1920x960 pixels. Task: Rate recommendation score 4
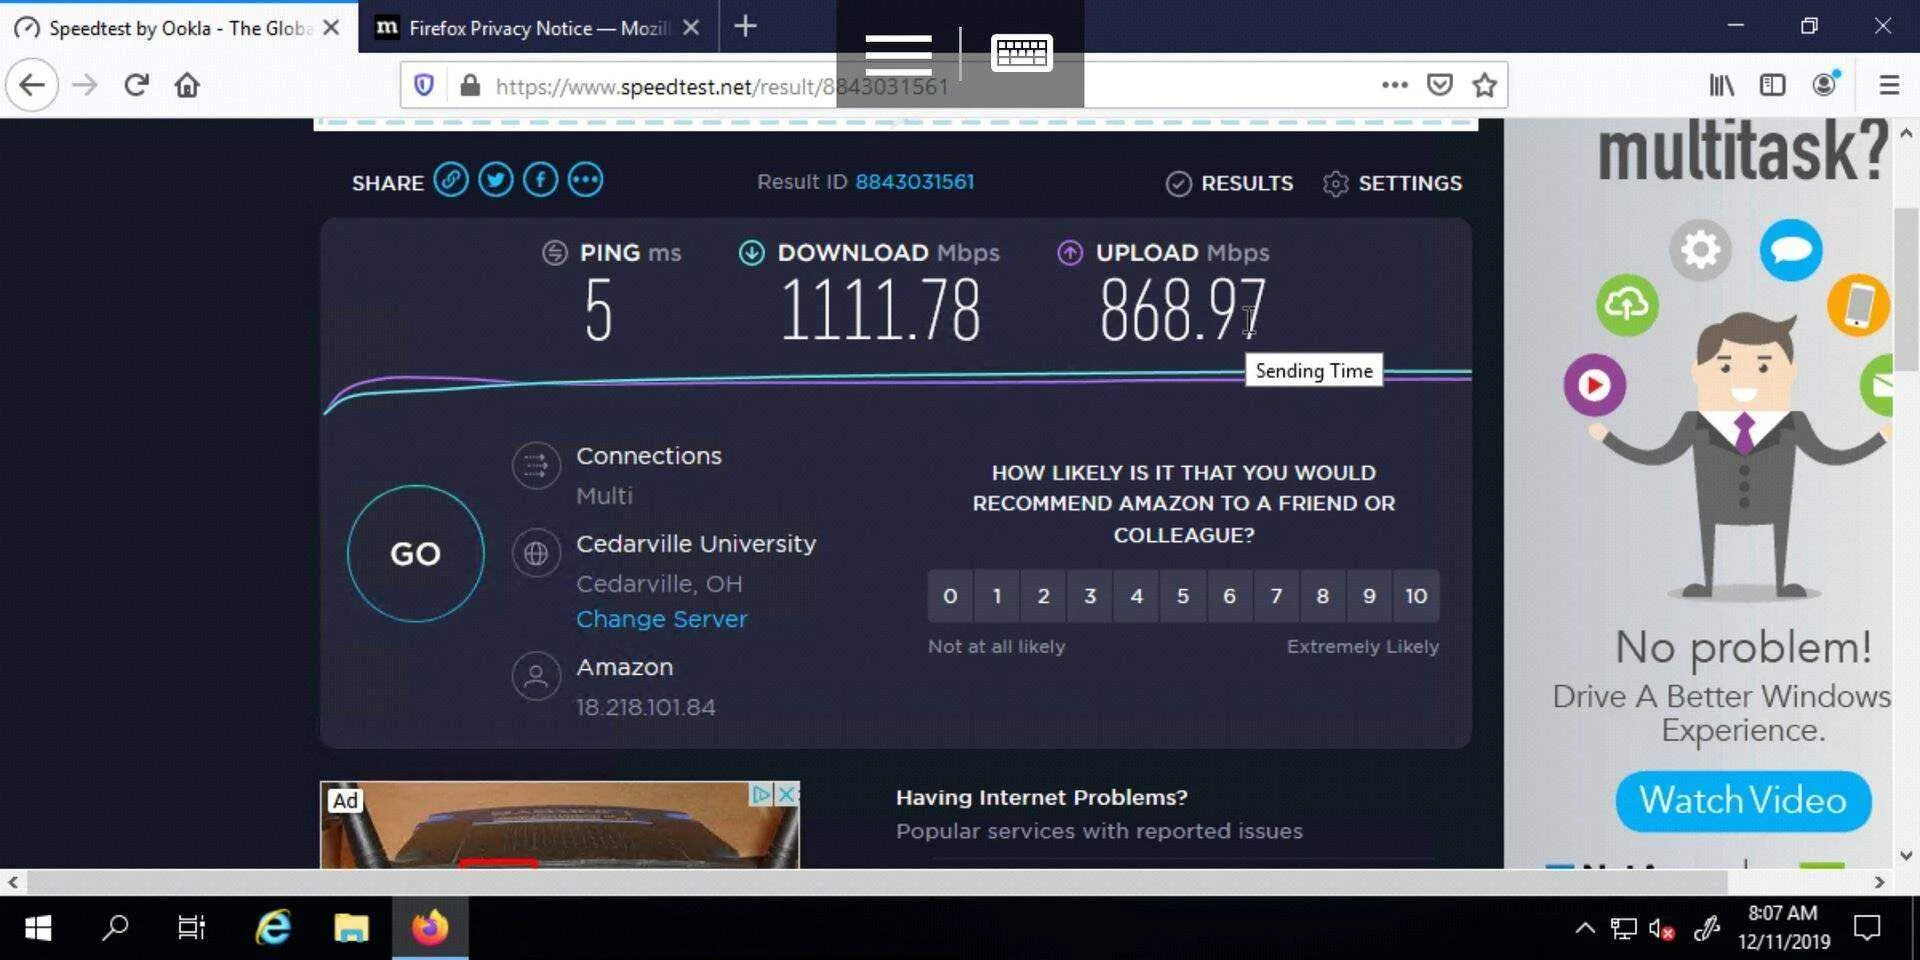point(1136,596)
